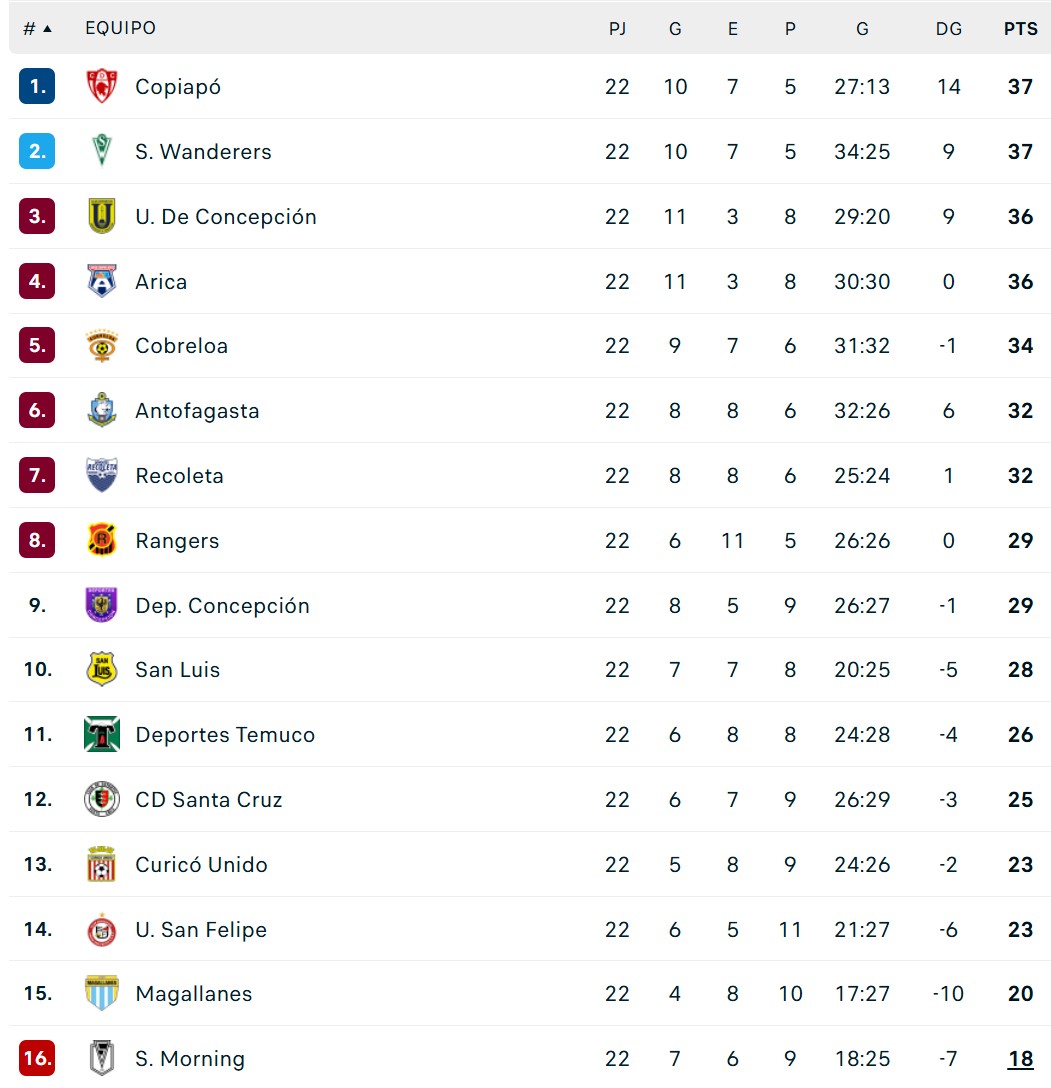The image size is (1051, 1088).
Task: Click the S. Wanderers club logo
Action: pyautogui.click(x=101, y=152)
